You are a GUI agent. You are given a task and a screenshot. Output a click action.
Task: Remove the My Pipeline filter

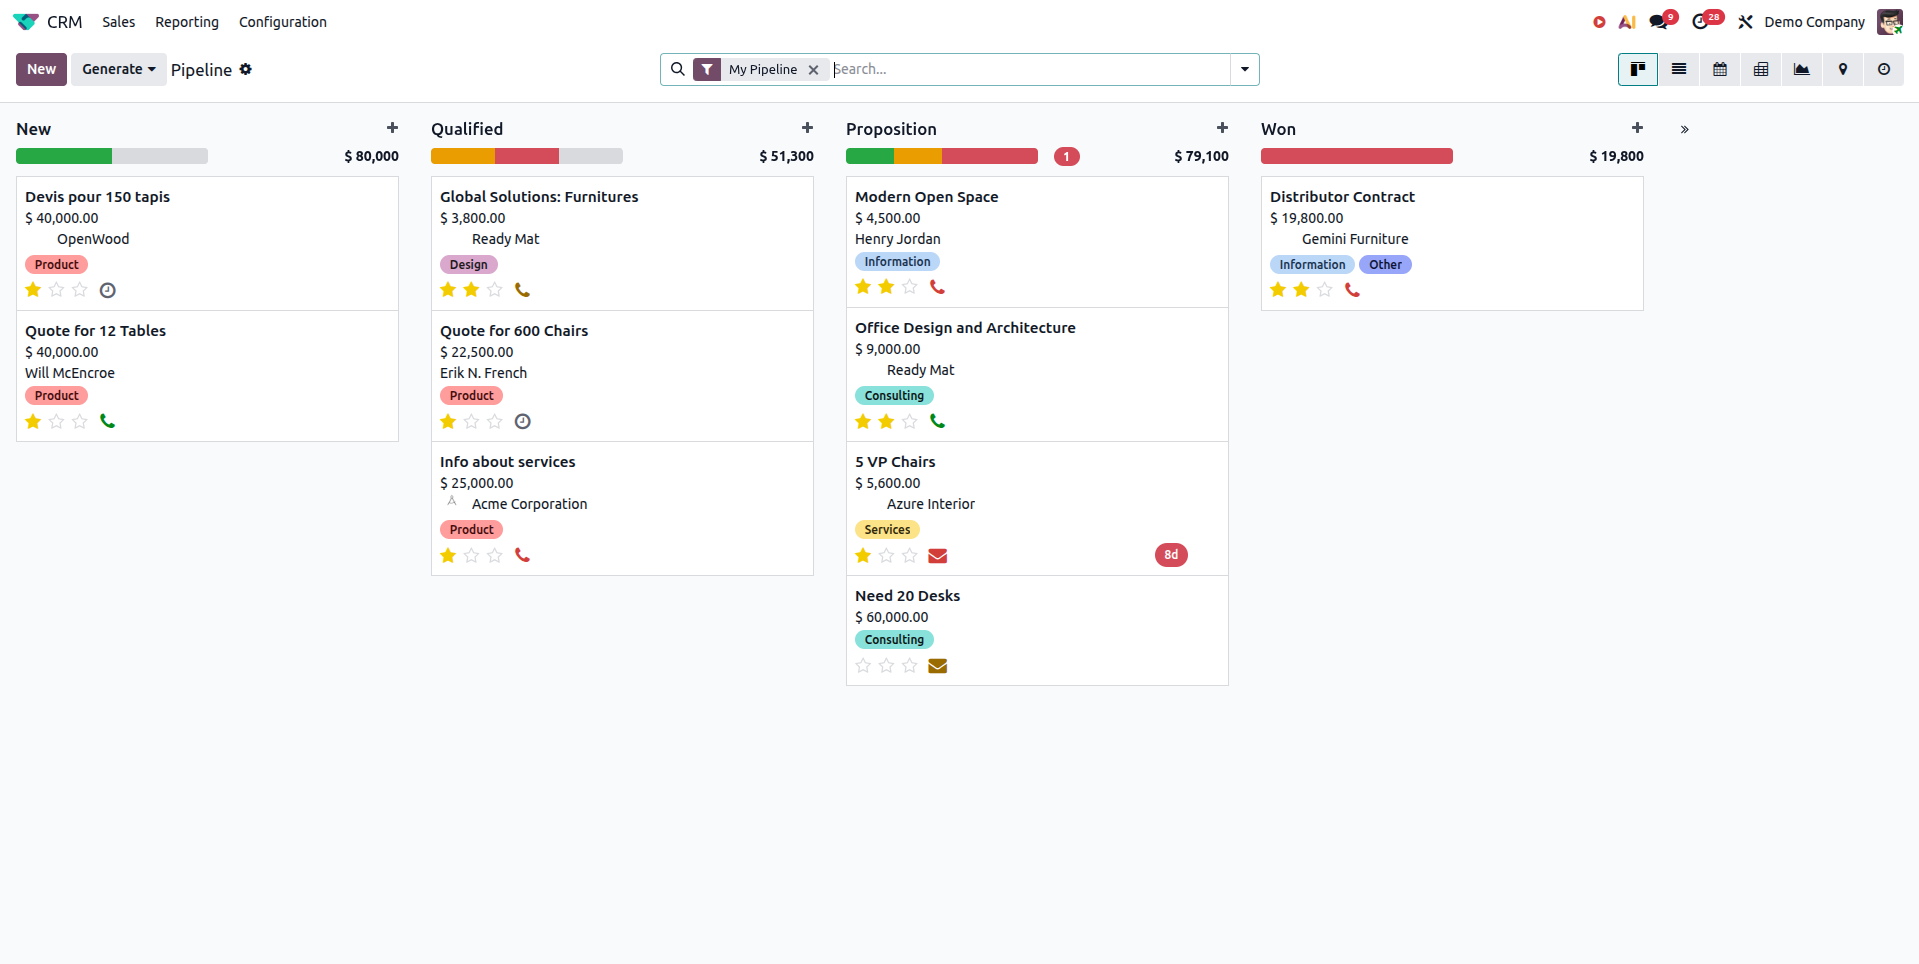(814, 70)
